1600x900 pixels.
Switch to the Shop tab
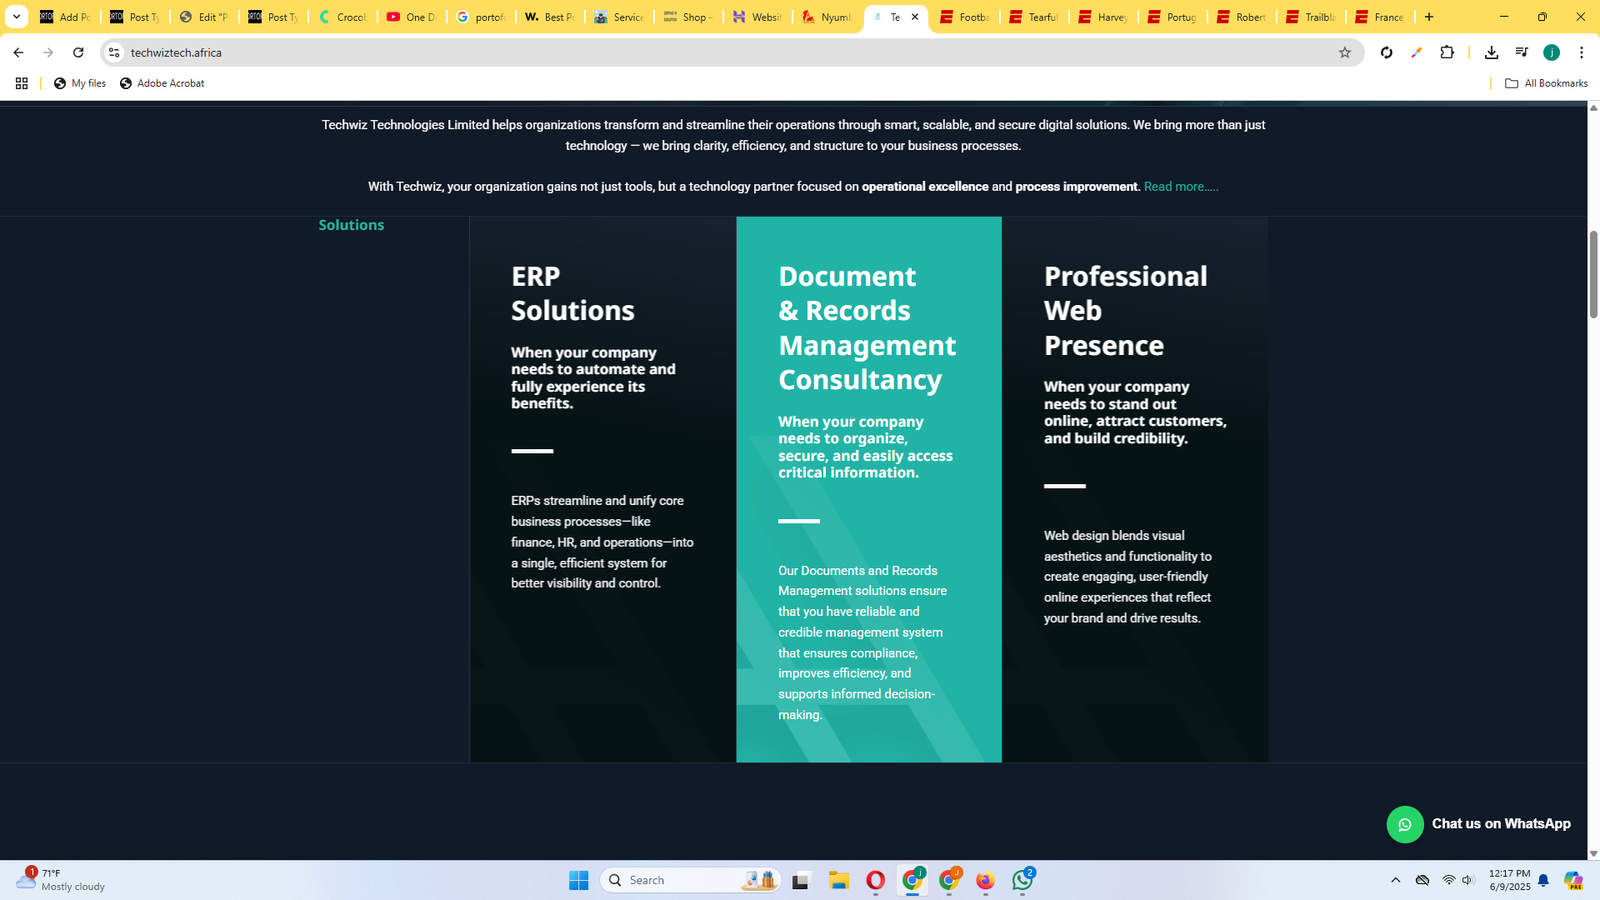688,17
